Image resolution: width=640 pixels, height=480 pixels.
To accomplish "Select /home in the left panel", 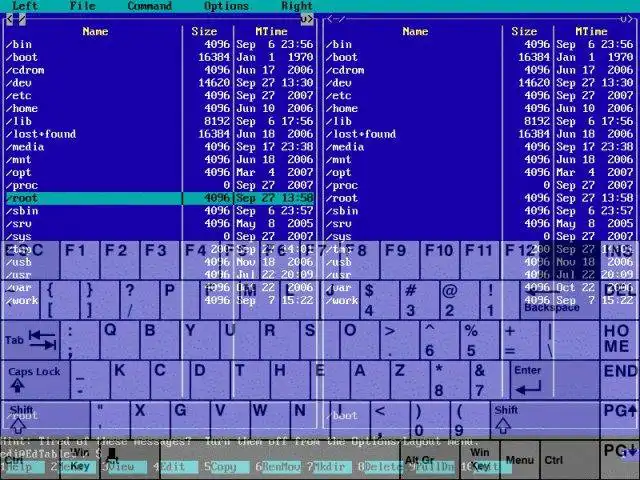I will tap(159, 108).
